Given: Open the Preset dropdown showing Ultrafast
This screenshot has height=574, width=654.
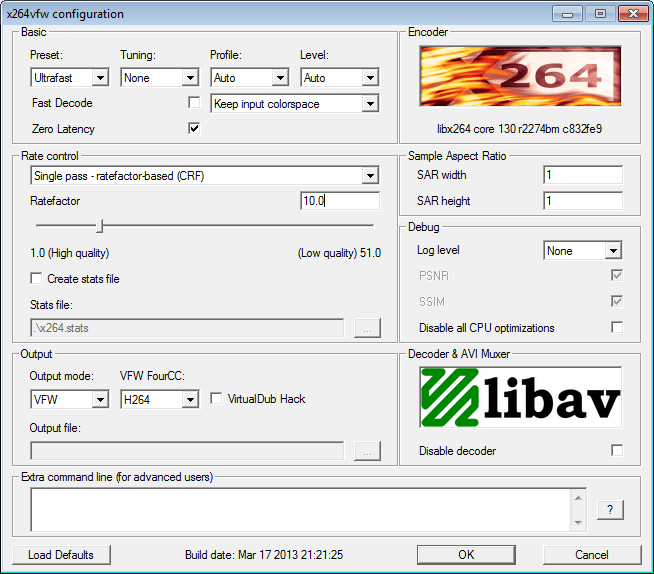Looking at the screenshot, I should coord(70,78).
